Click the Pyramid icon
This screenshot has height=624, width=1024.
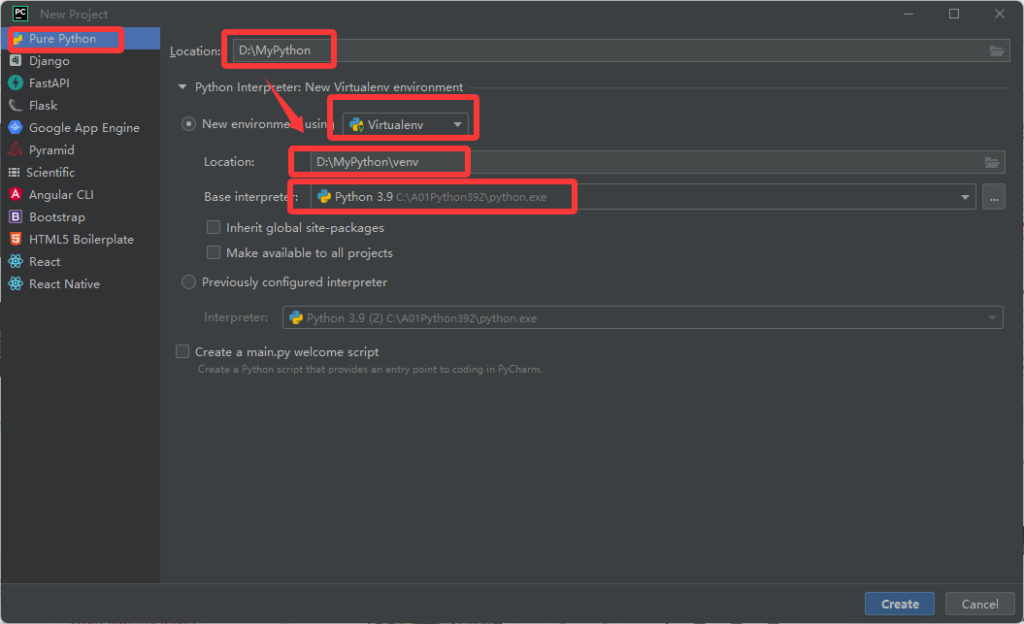(16, 150)
